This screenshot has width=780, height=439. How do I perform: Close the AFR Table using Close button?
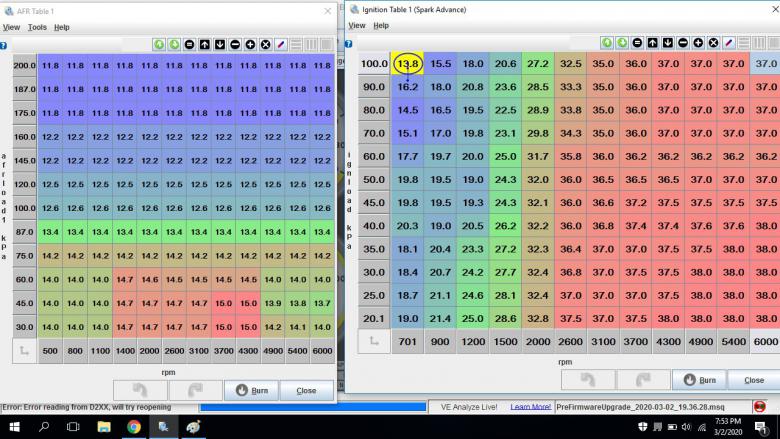pyautogui.click(x=306, y=390)
